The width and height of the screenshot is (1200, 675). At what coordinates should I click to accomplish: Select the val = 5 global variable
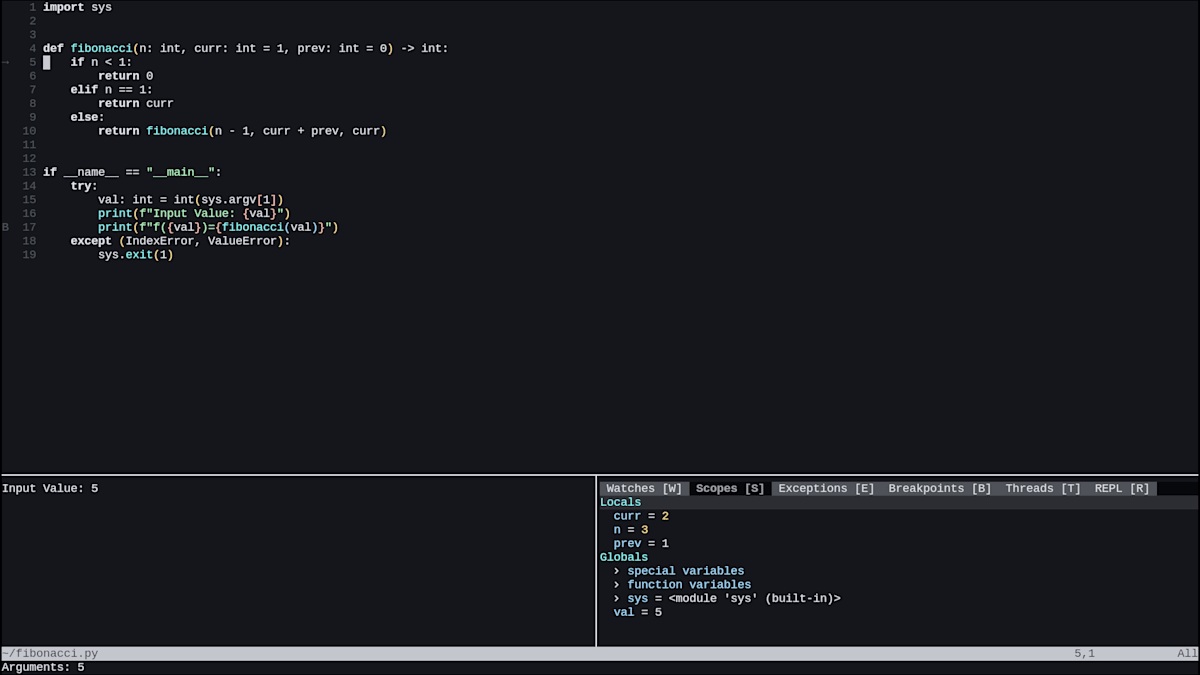click(638, 613)
